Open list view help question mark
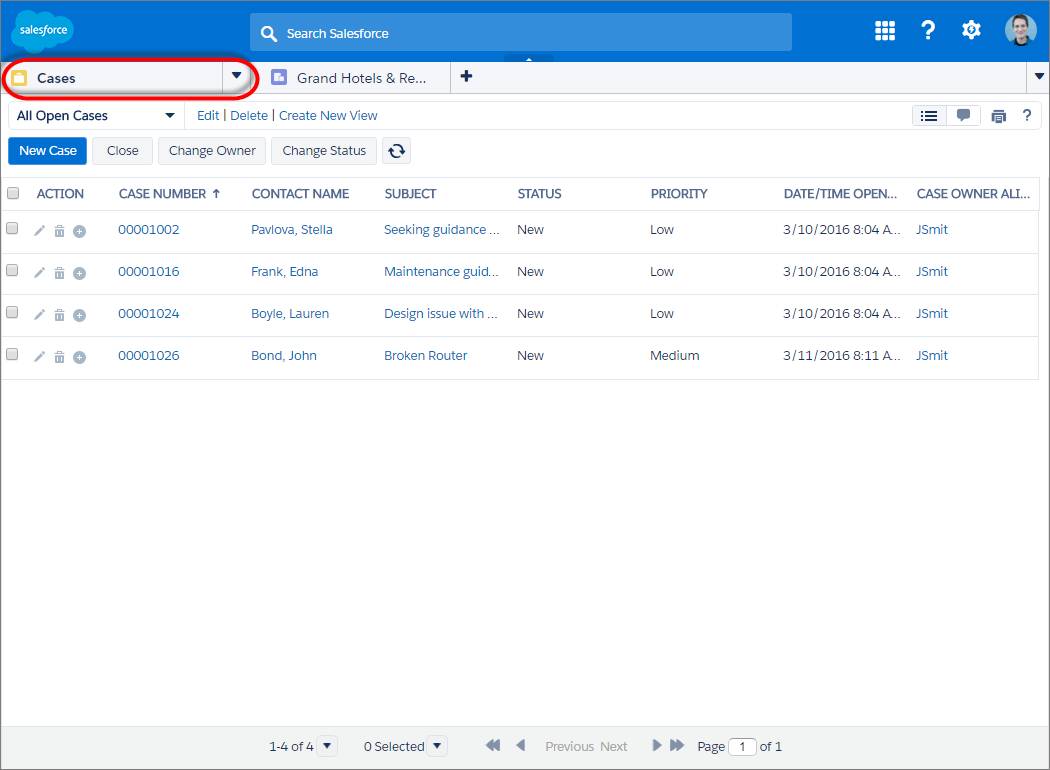This screenshot has width=1050, height=770. 1027,115
